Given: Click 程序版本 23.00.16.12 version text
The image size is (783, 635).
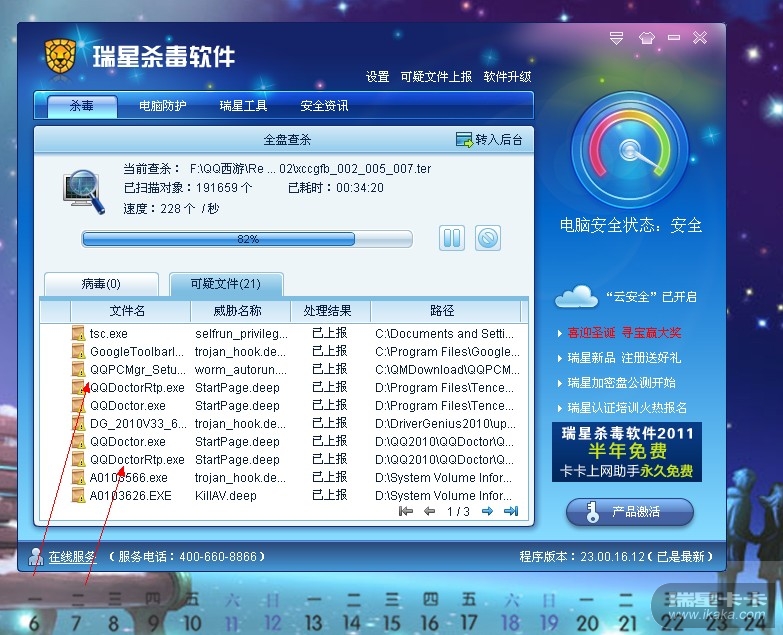Looking at the screenshot, I should tap(616, 556).
